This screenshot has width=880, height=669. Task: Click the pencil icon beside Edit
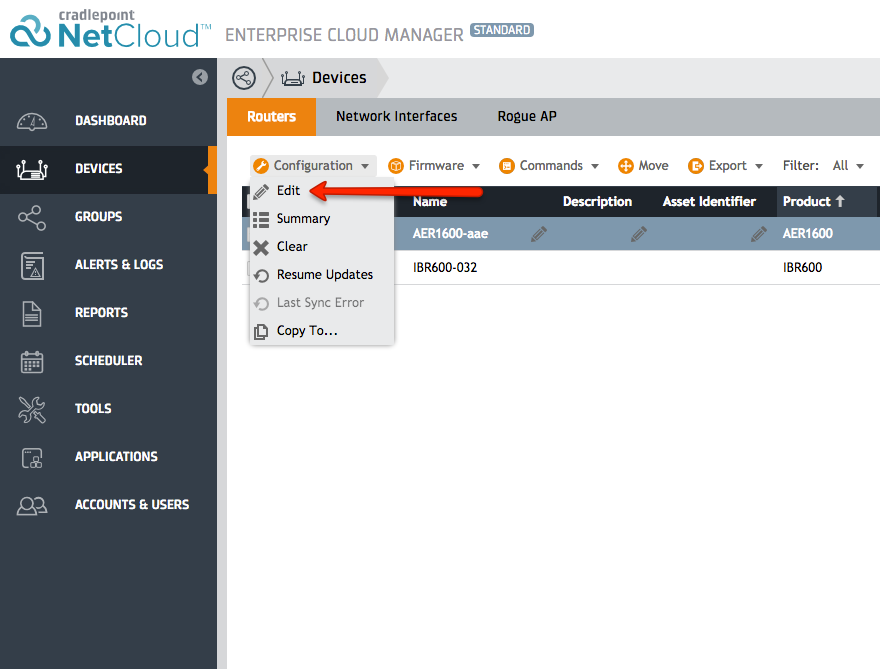[261, 191]
